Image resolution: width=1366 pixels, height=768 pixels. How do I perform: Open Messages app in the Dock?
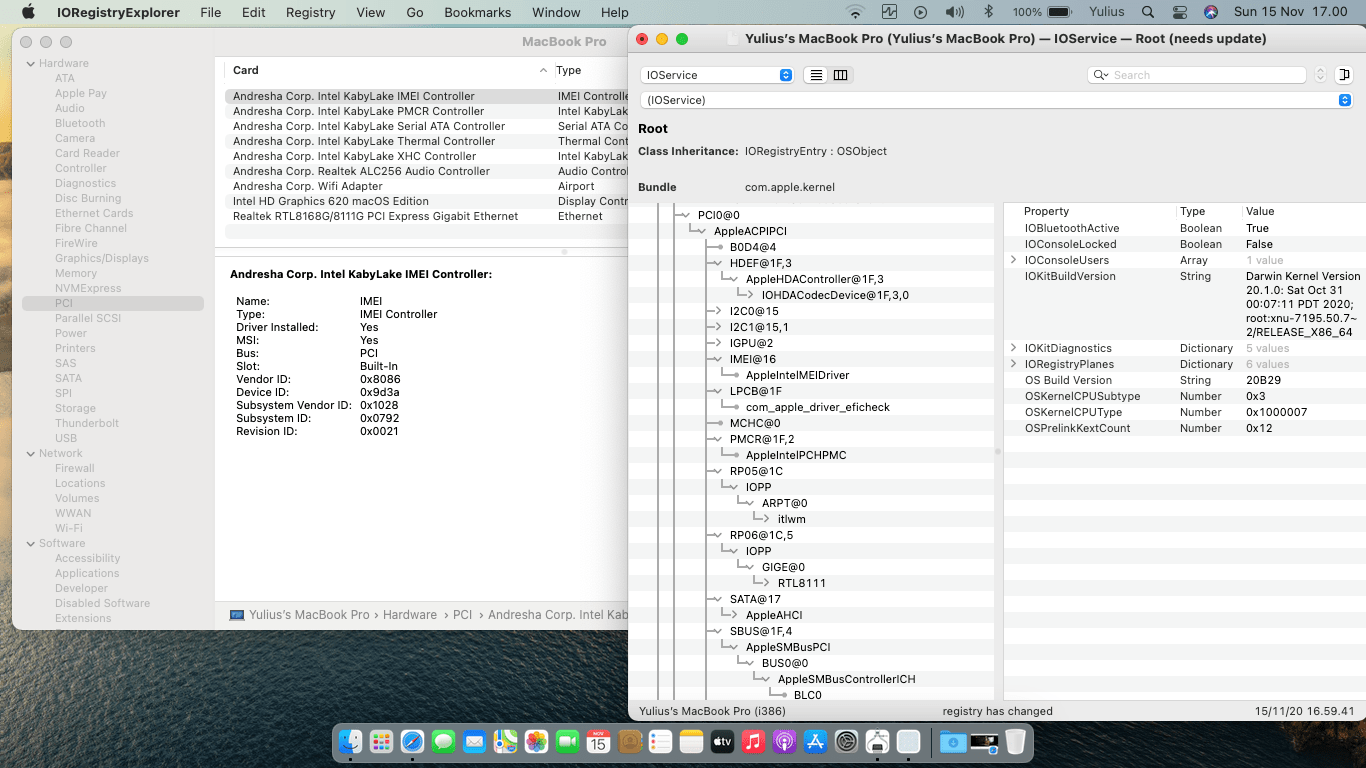point(444,741)
